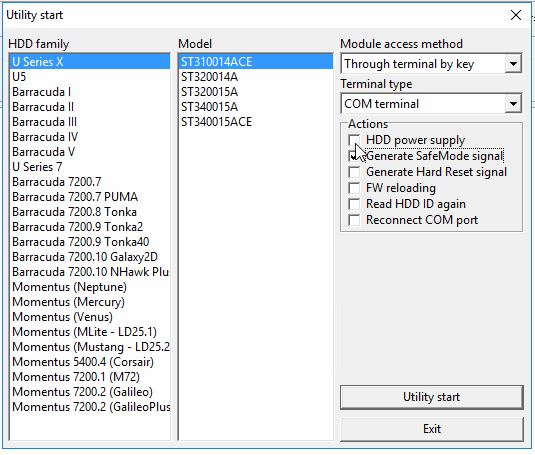Choose Momentus 7200.1 (M72)
This screenshot has width=535, height=455.
(x=90, y=377)
